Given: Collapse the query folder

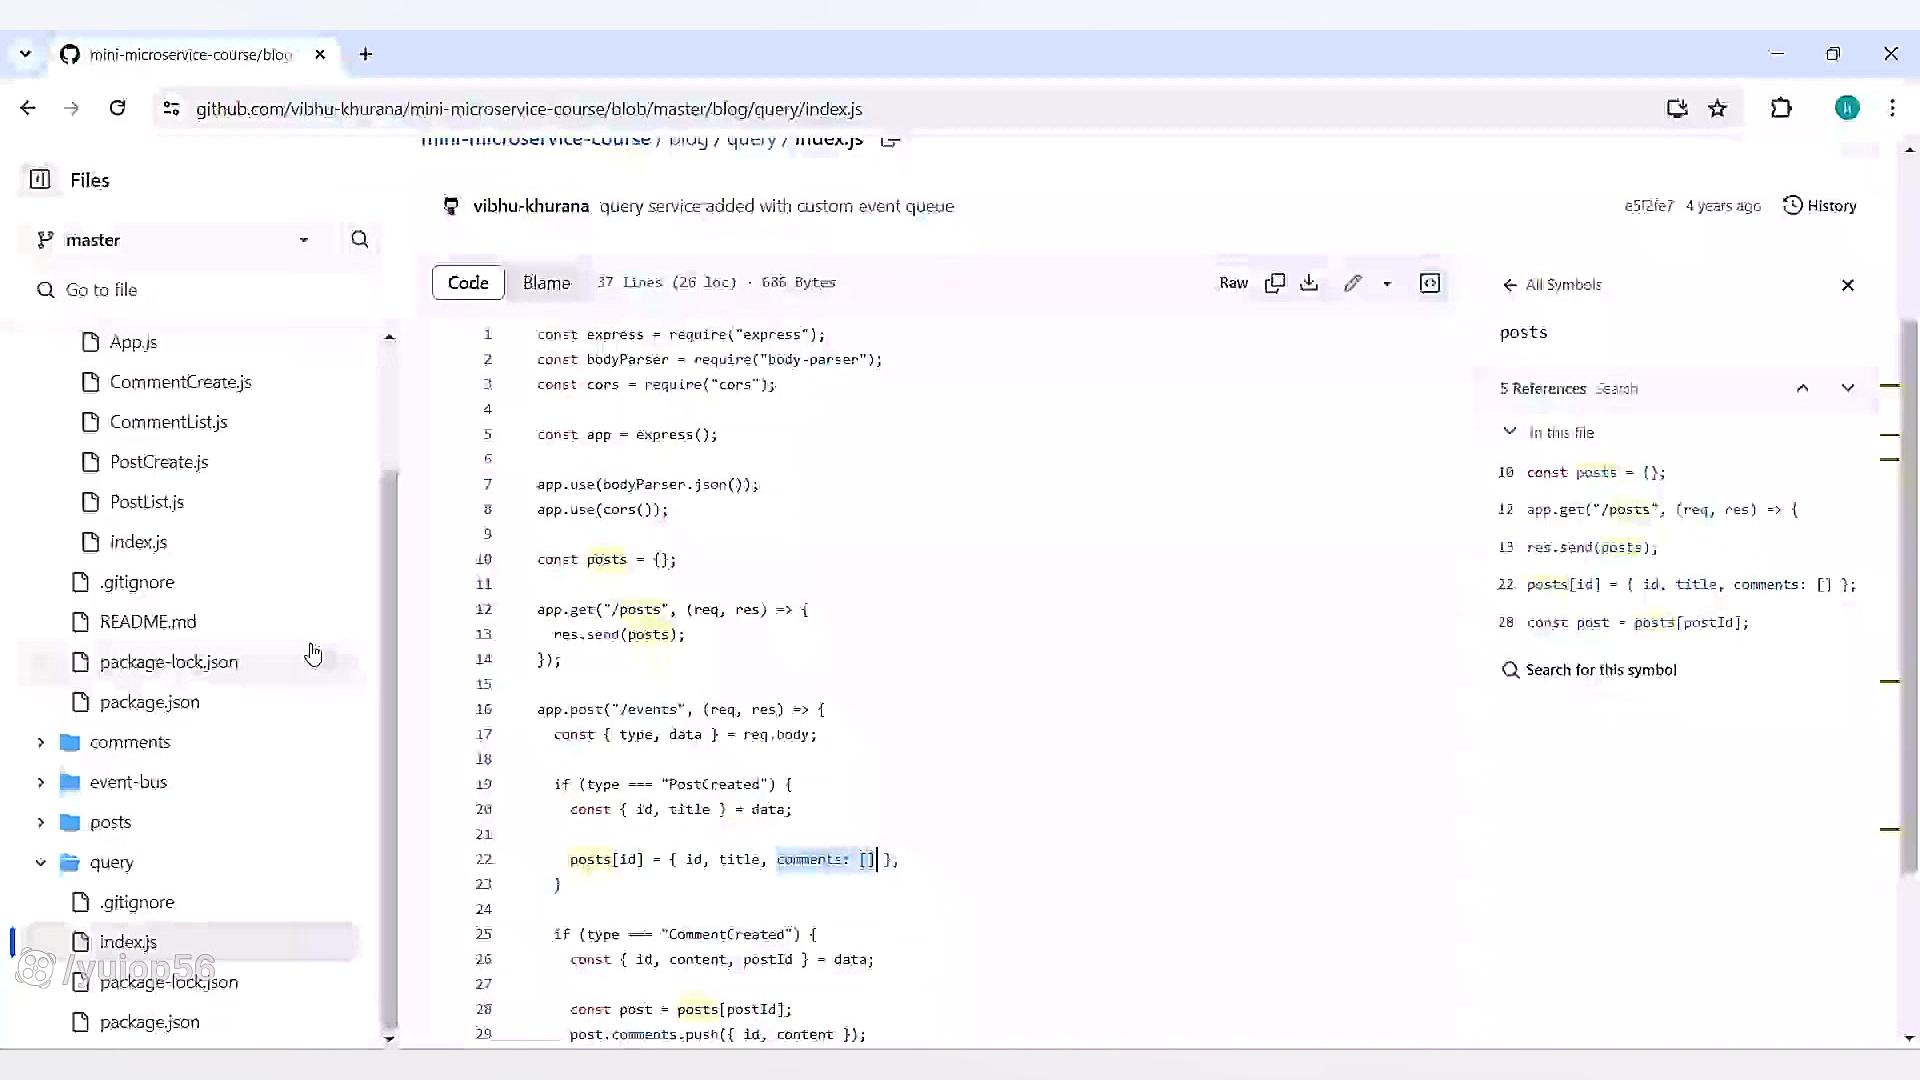Looking at the screenshot, I should coord(41,862).
